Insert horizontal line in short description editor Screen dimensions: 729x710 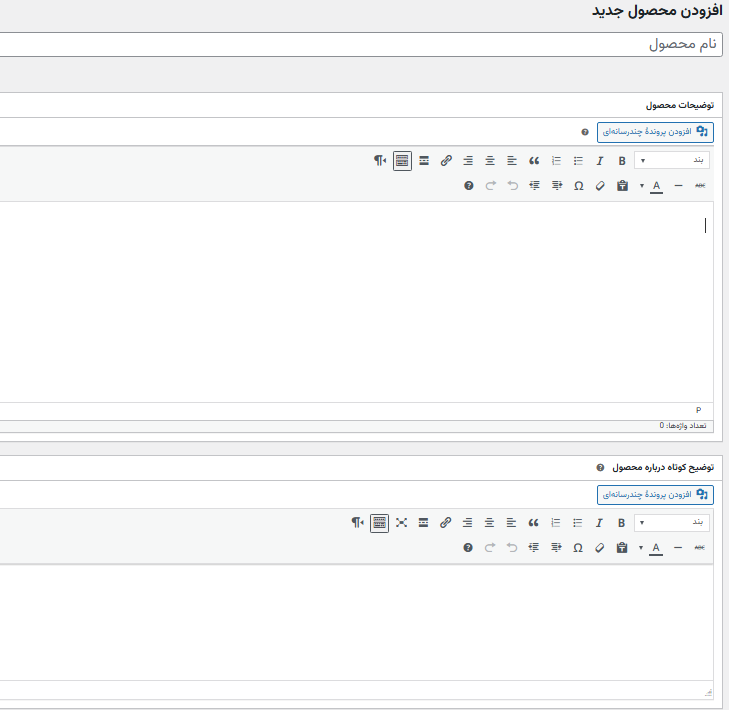coord(678,548)
